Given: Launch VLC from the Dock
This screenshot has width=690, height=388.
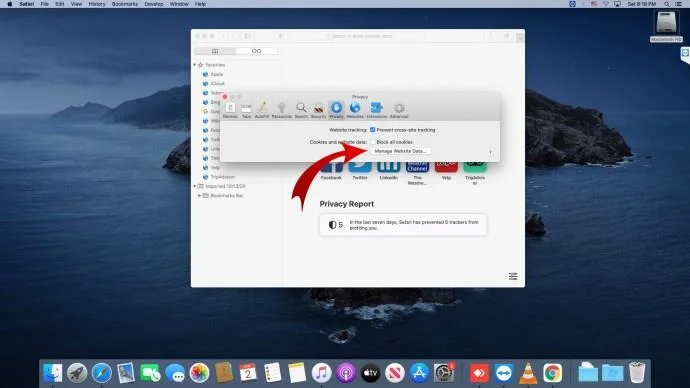Looking at the screenshot, I should click(x=528, y=373).
